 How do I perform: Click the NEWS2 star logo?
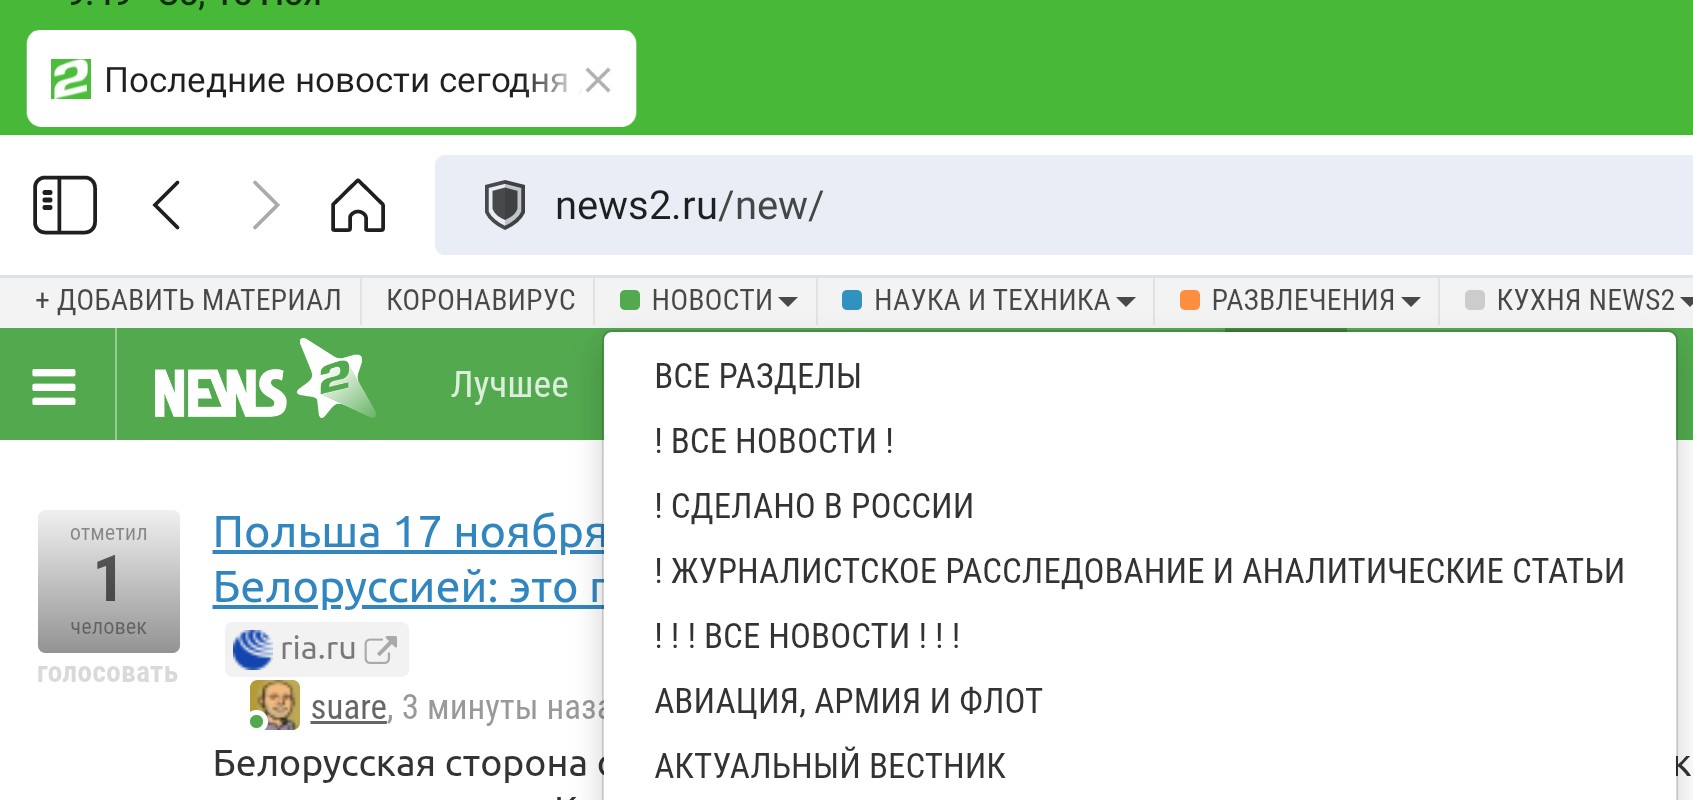click(264, 383)
